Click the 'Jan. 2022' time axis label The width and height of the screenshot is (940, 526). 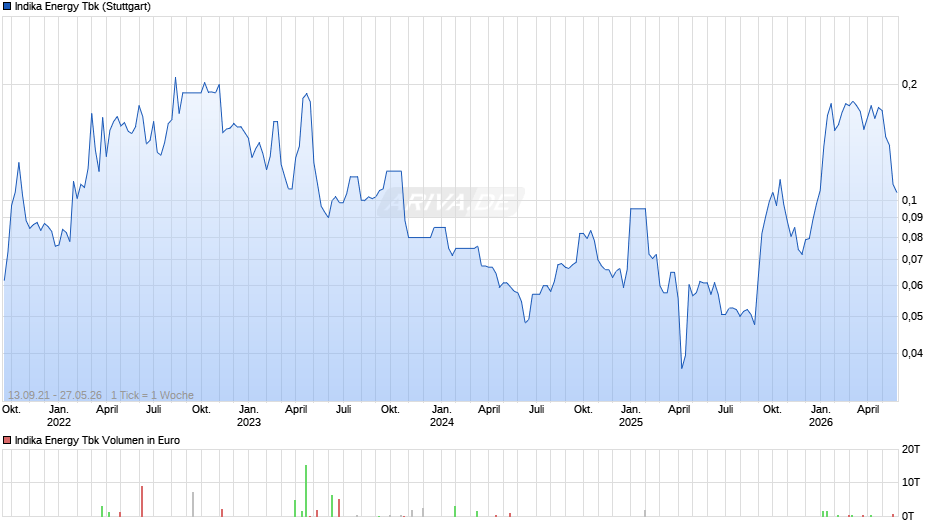[x=59, y=416]
